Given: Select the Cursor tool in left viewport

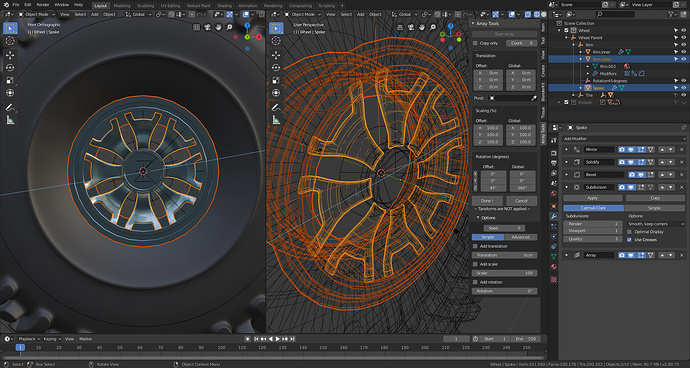Looking at the screenshot, I should click(10, 40).
